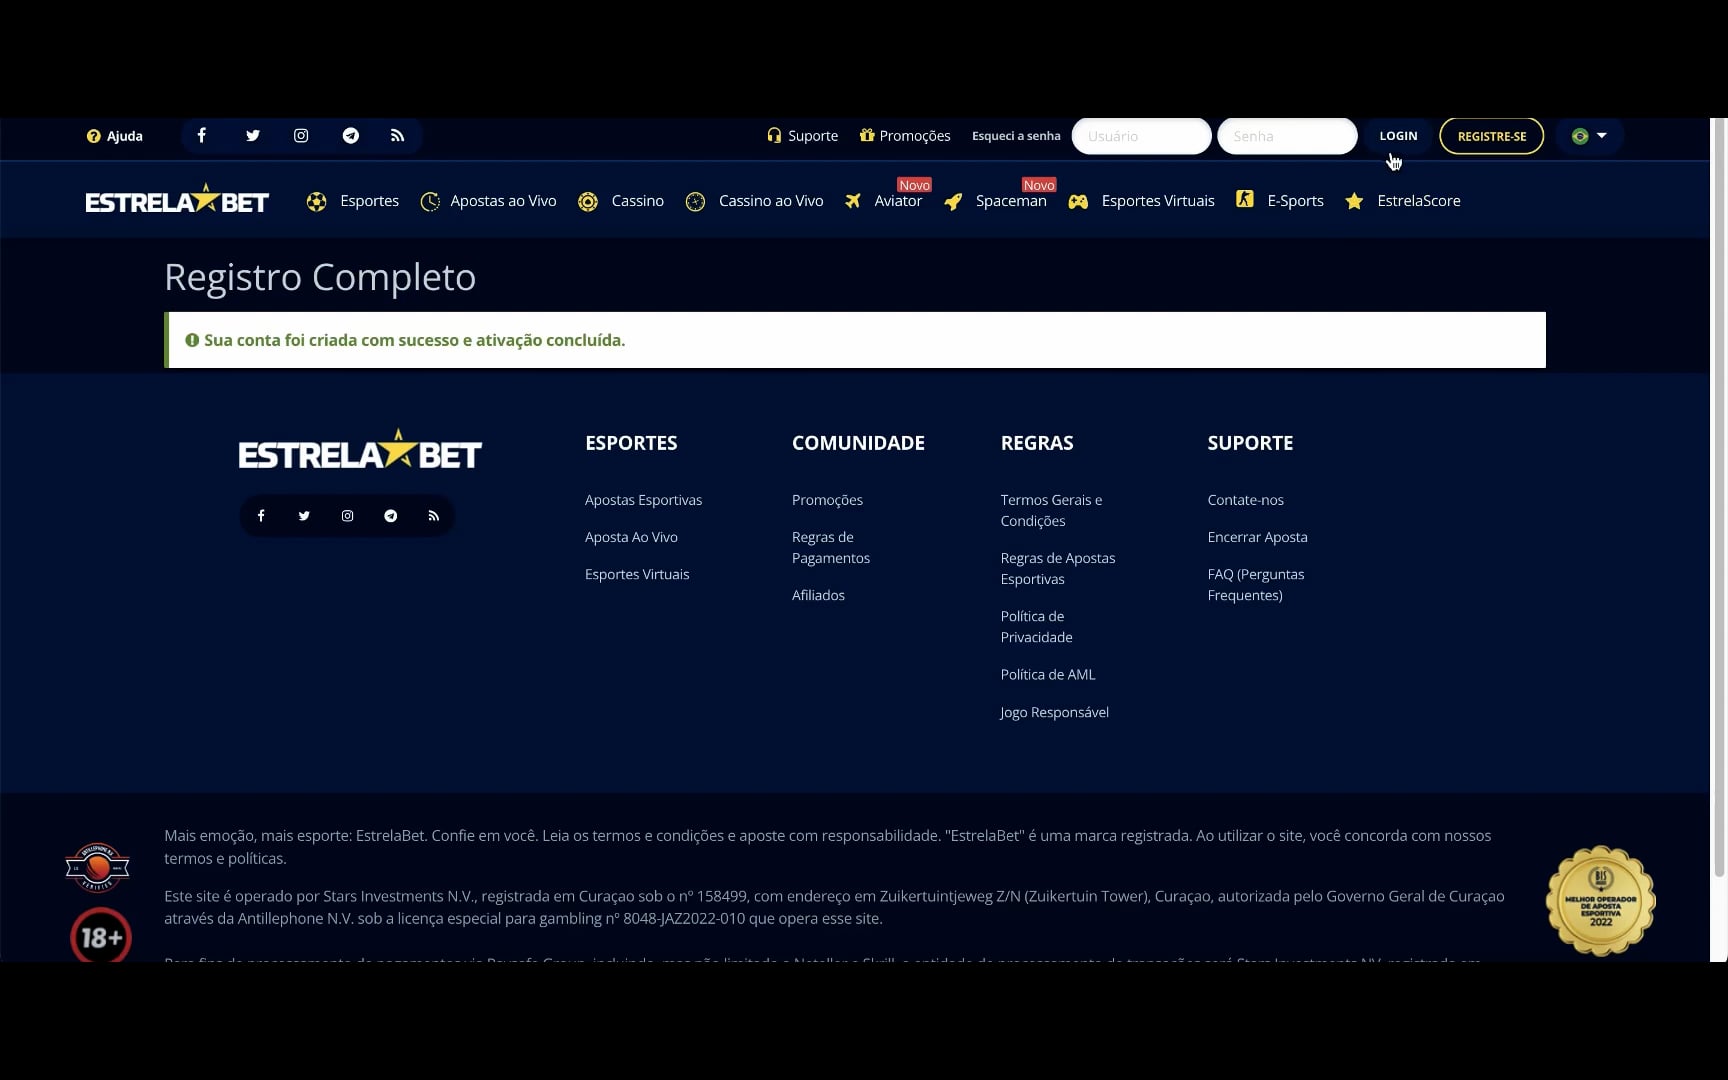Screen dimensions: 1728x1080
Task: Click the chip icon beside Cassino
Action: click(x=588, y=202)
